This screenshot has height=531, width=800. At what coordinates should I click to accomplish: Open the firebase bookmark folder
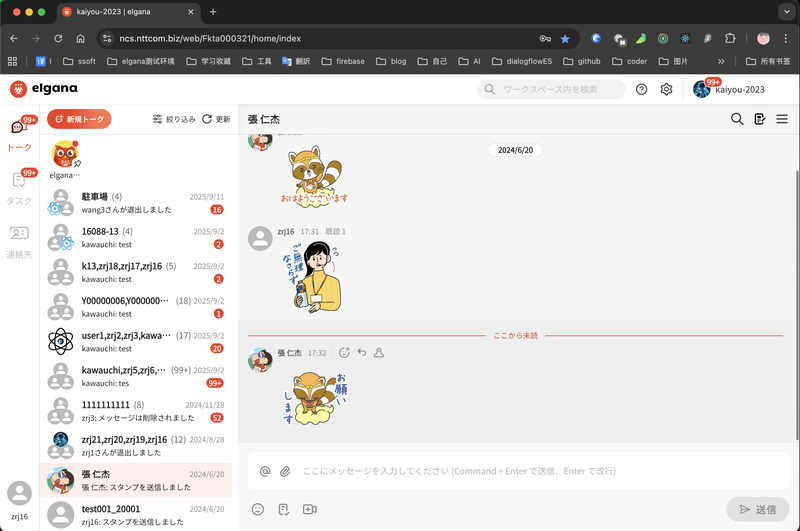tap(343, 61)
